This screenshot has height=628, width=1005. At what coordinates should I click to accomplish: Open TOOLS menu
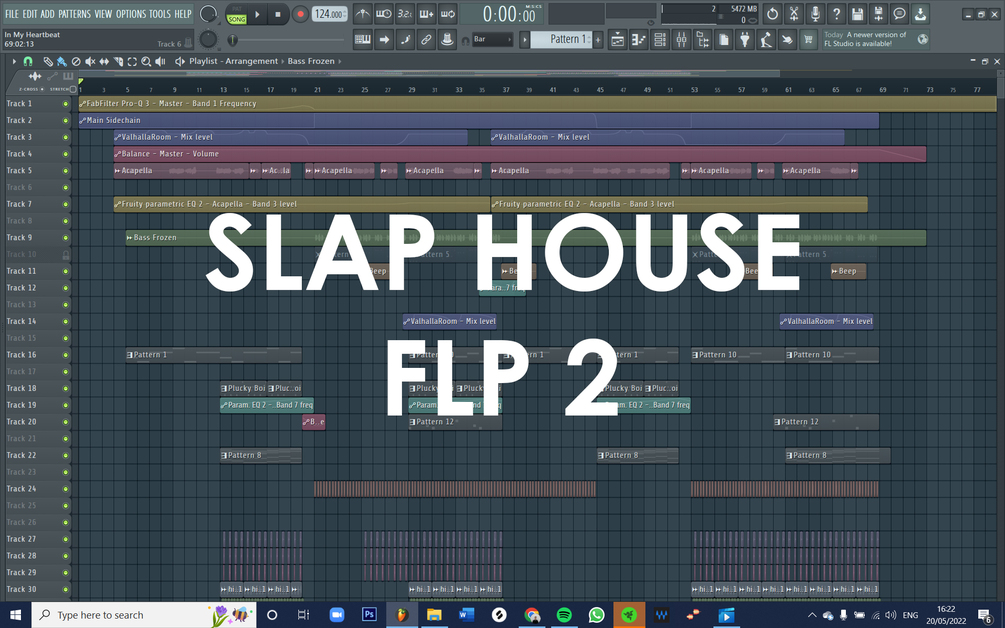(x=160, y=13)
